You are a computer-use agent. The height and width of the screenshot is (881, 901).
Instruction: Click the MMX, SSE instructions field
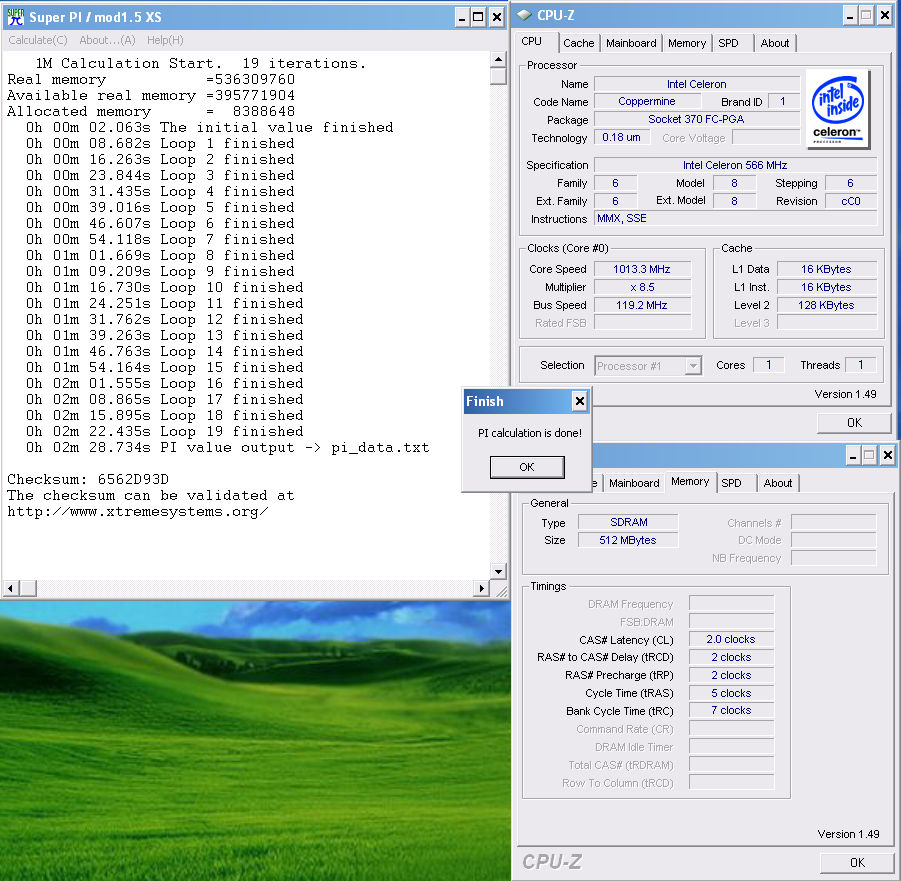pos(736,218)
